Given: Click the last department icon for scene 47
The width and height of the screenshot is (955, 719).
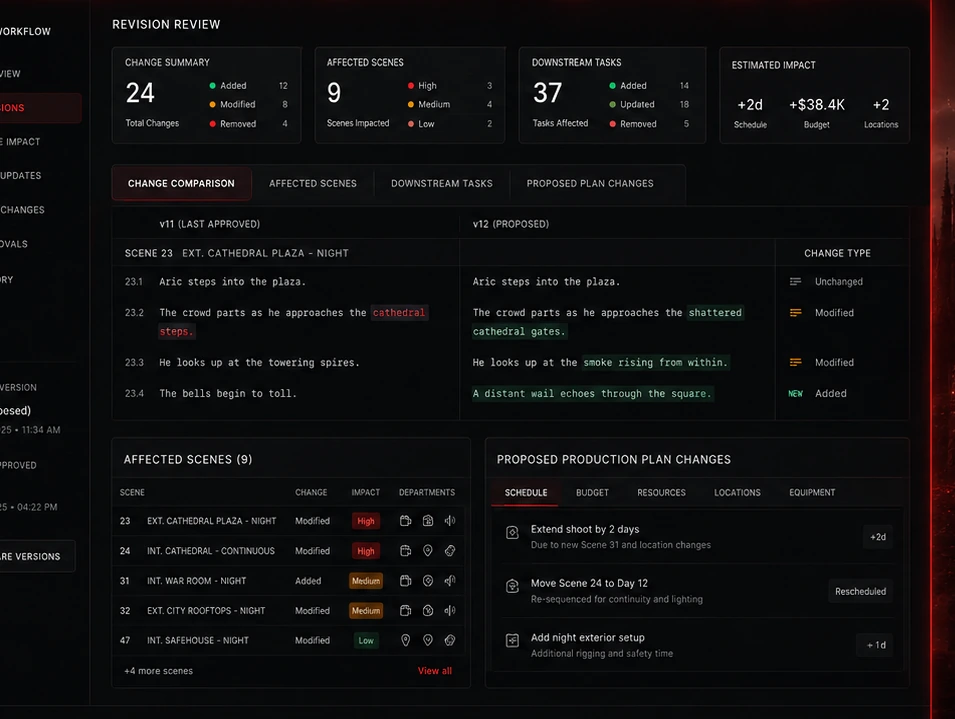Looking at the screenshot, I should [x=450, y=640].
